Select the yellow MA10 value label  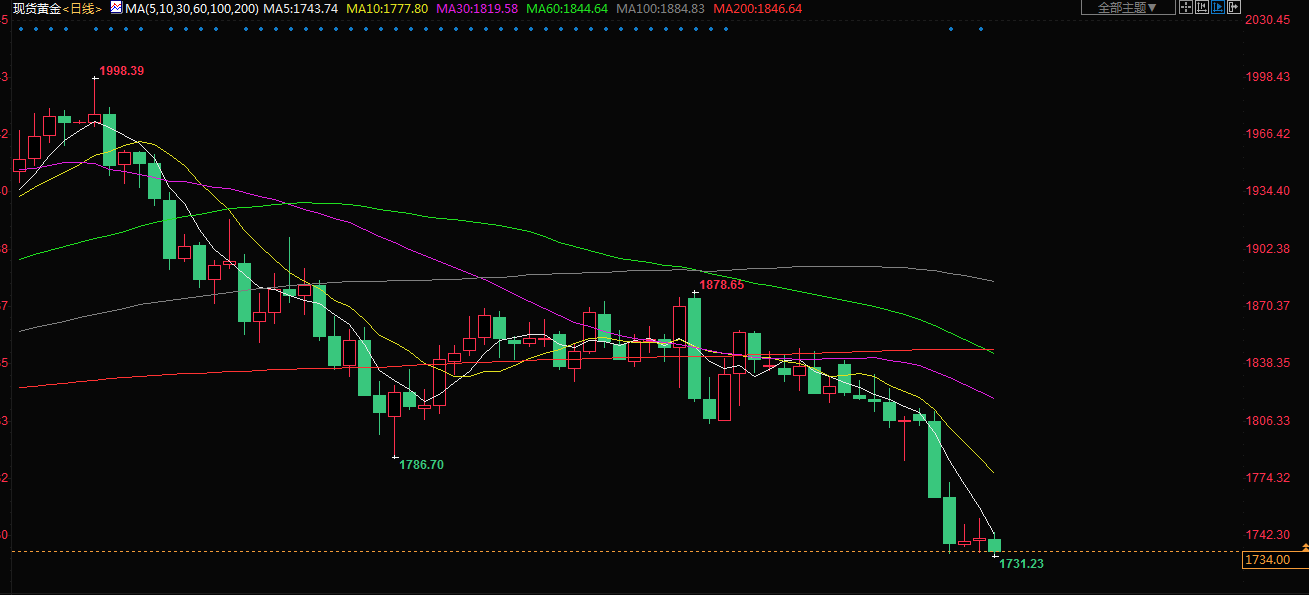coord(387,8)
